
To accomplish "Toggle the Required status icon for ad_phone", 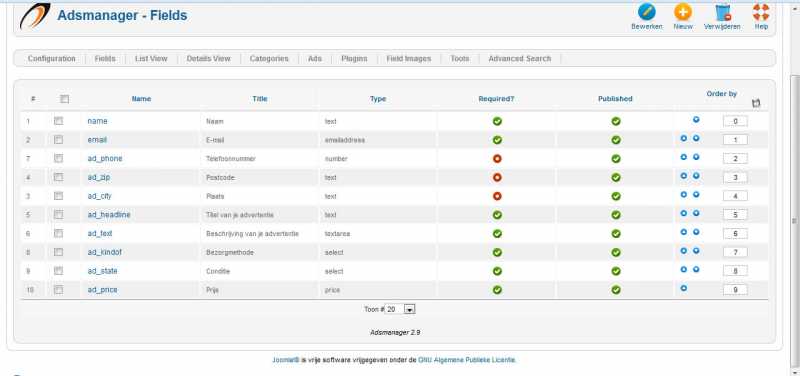I will tap(497, 159).
